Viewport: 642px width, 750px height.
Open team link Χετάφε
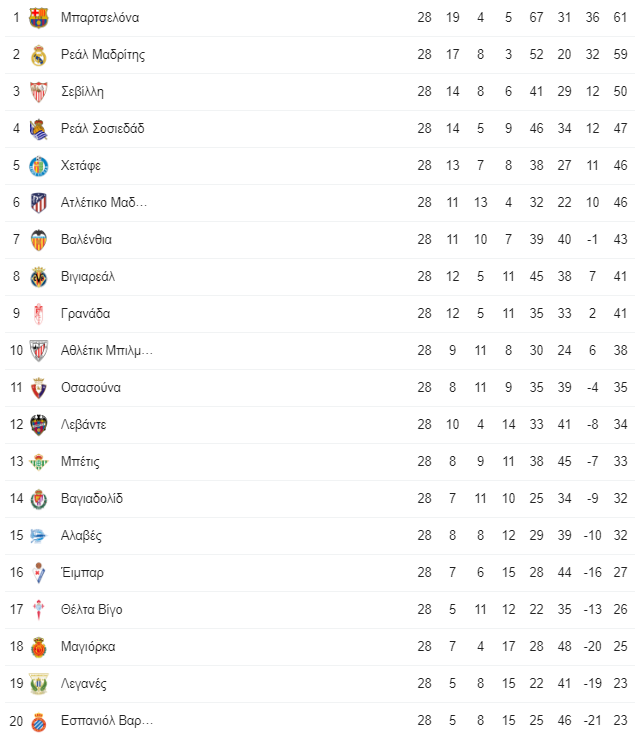(x=81, y=165)
